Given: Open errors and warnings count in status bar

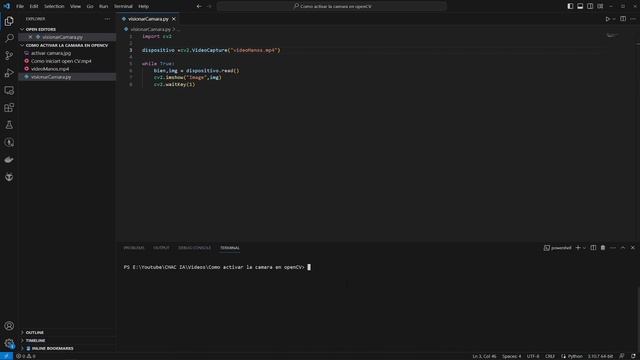Looking at the screenshot, I should coord(26,356).
